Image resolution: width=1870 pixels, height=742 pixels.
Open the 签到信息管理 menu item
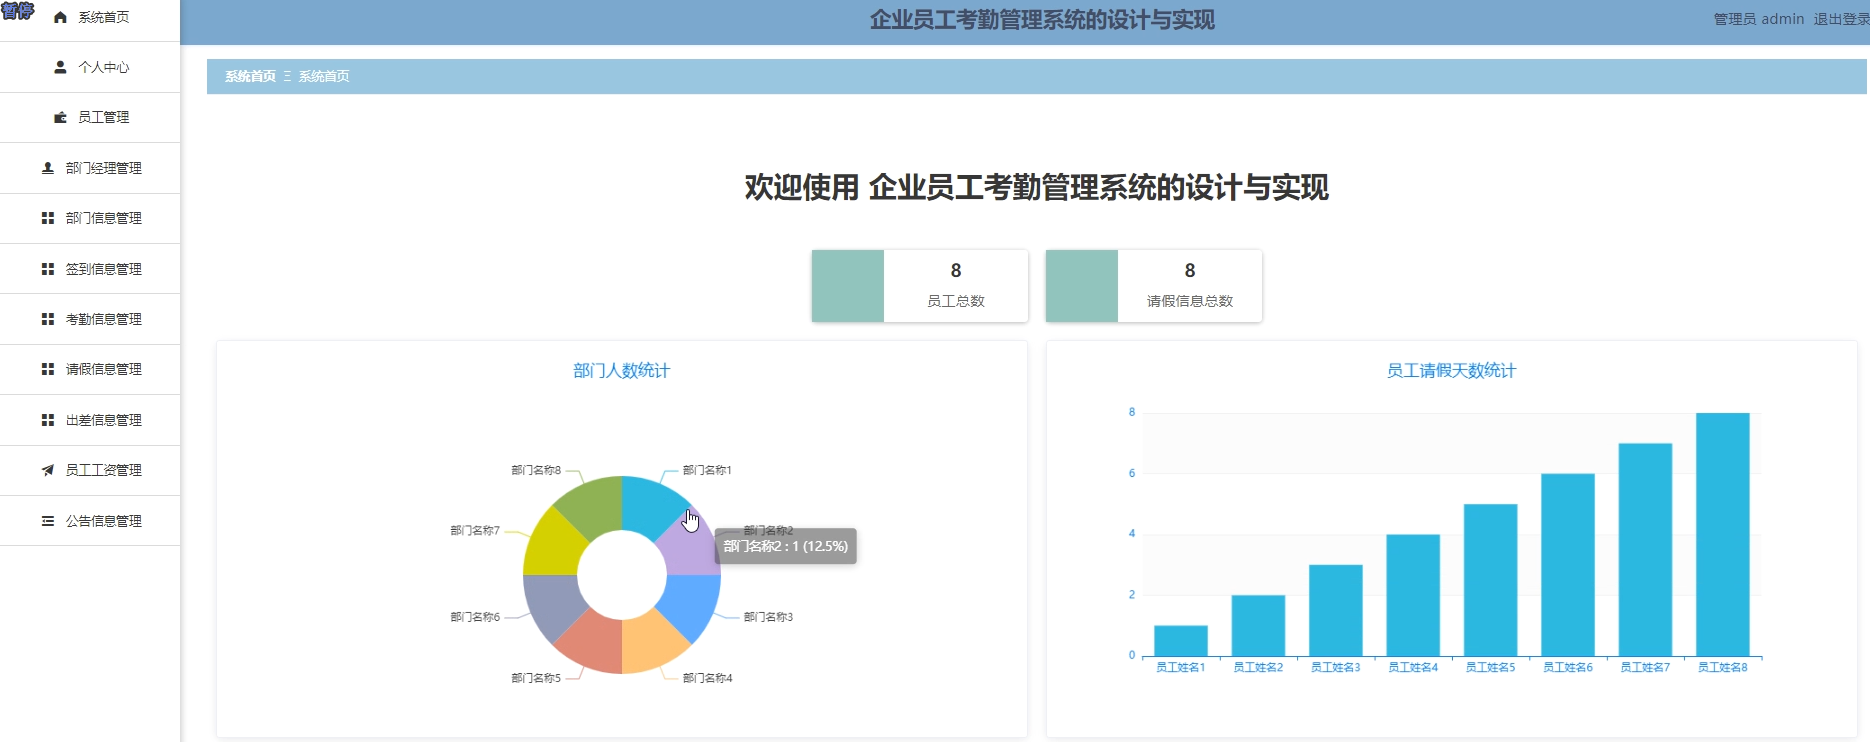(90, 269)
